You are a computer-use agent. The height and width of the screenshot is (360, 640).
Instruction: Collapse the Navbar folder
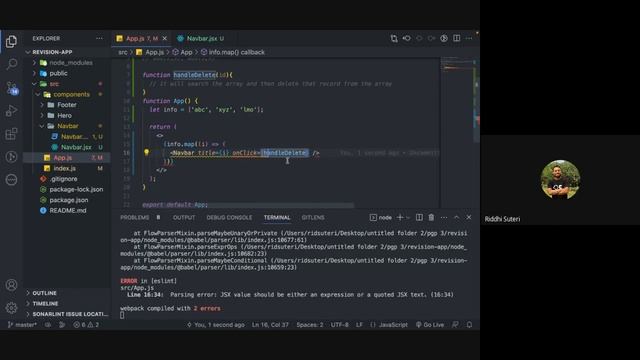coord(66,126)
